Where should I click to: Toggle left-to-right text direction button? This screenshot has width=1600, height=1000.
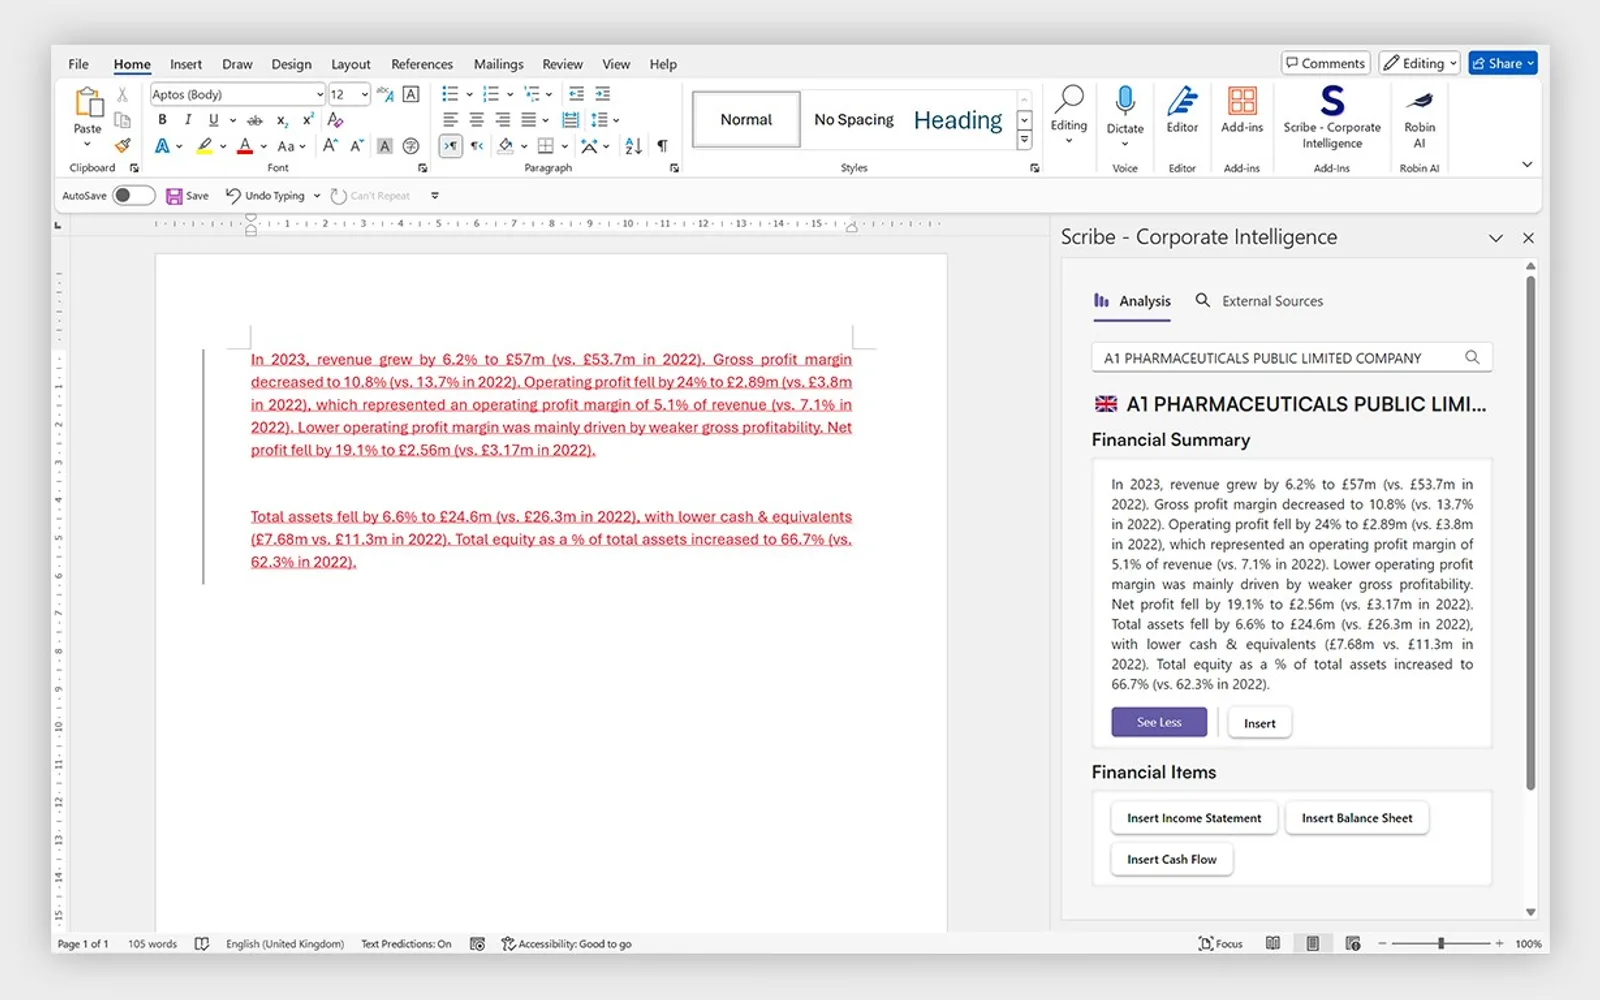(450, 146)
